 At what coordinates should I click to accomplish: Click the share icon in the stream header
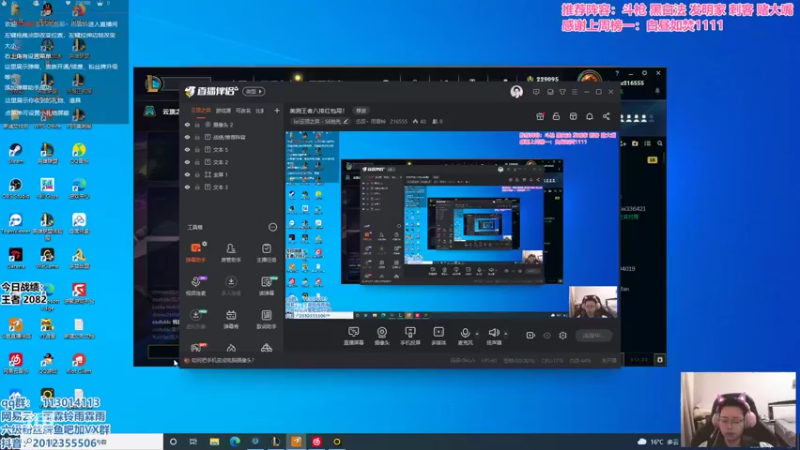606,116
